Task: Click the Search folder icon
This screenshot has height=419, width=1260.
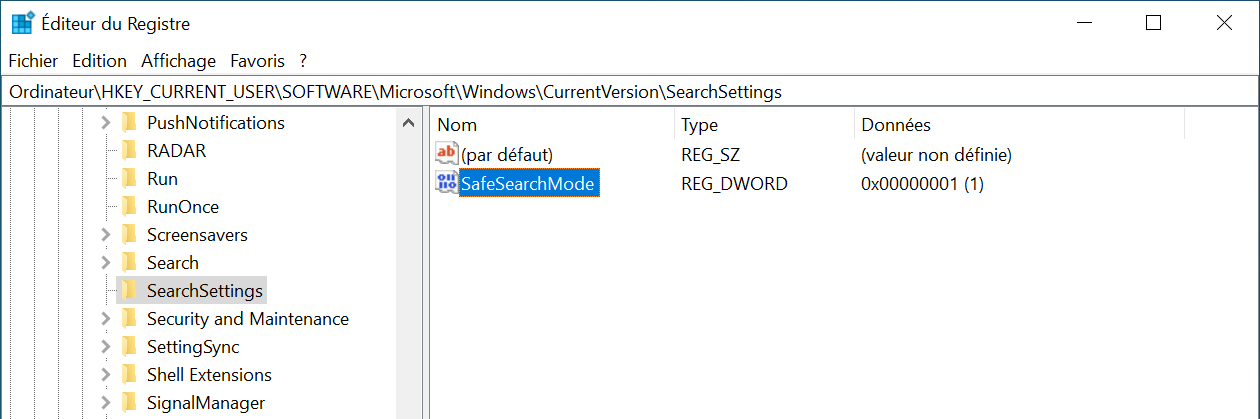Action: [x=128, y=263]
